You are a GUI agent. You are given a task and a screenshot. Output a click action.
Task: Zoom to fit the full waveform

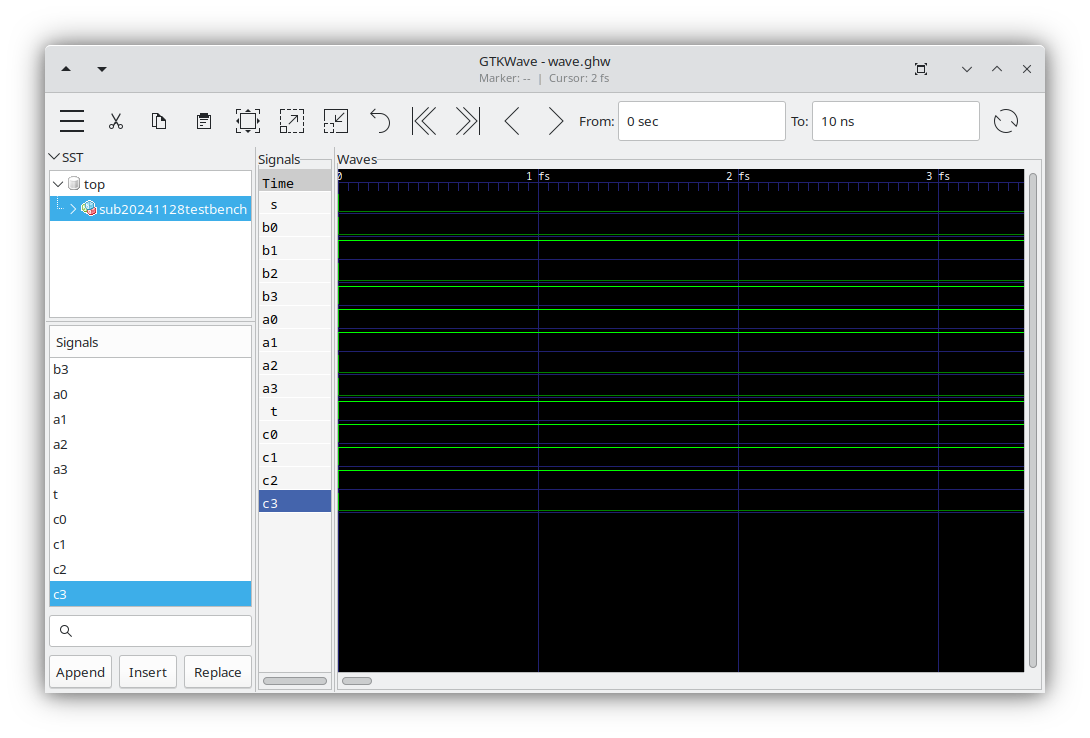coord(247,120)
